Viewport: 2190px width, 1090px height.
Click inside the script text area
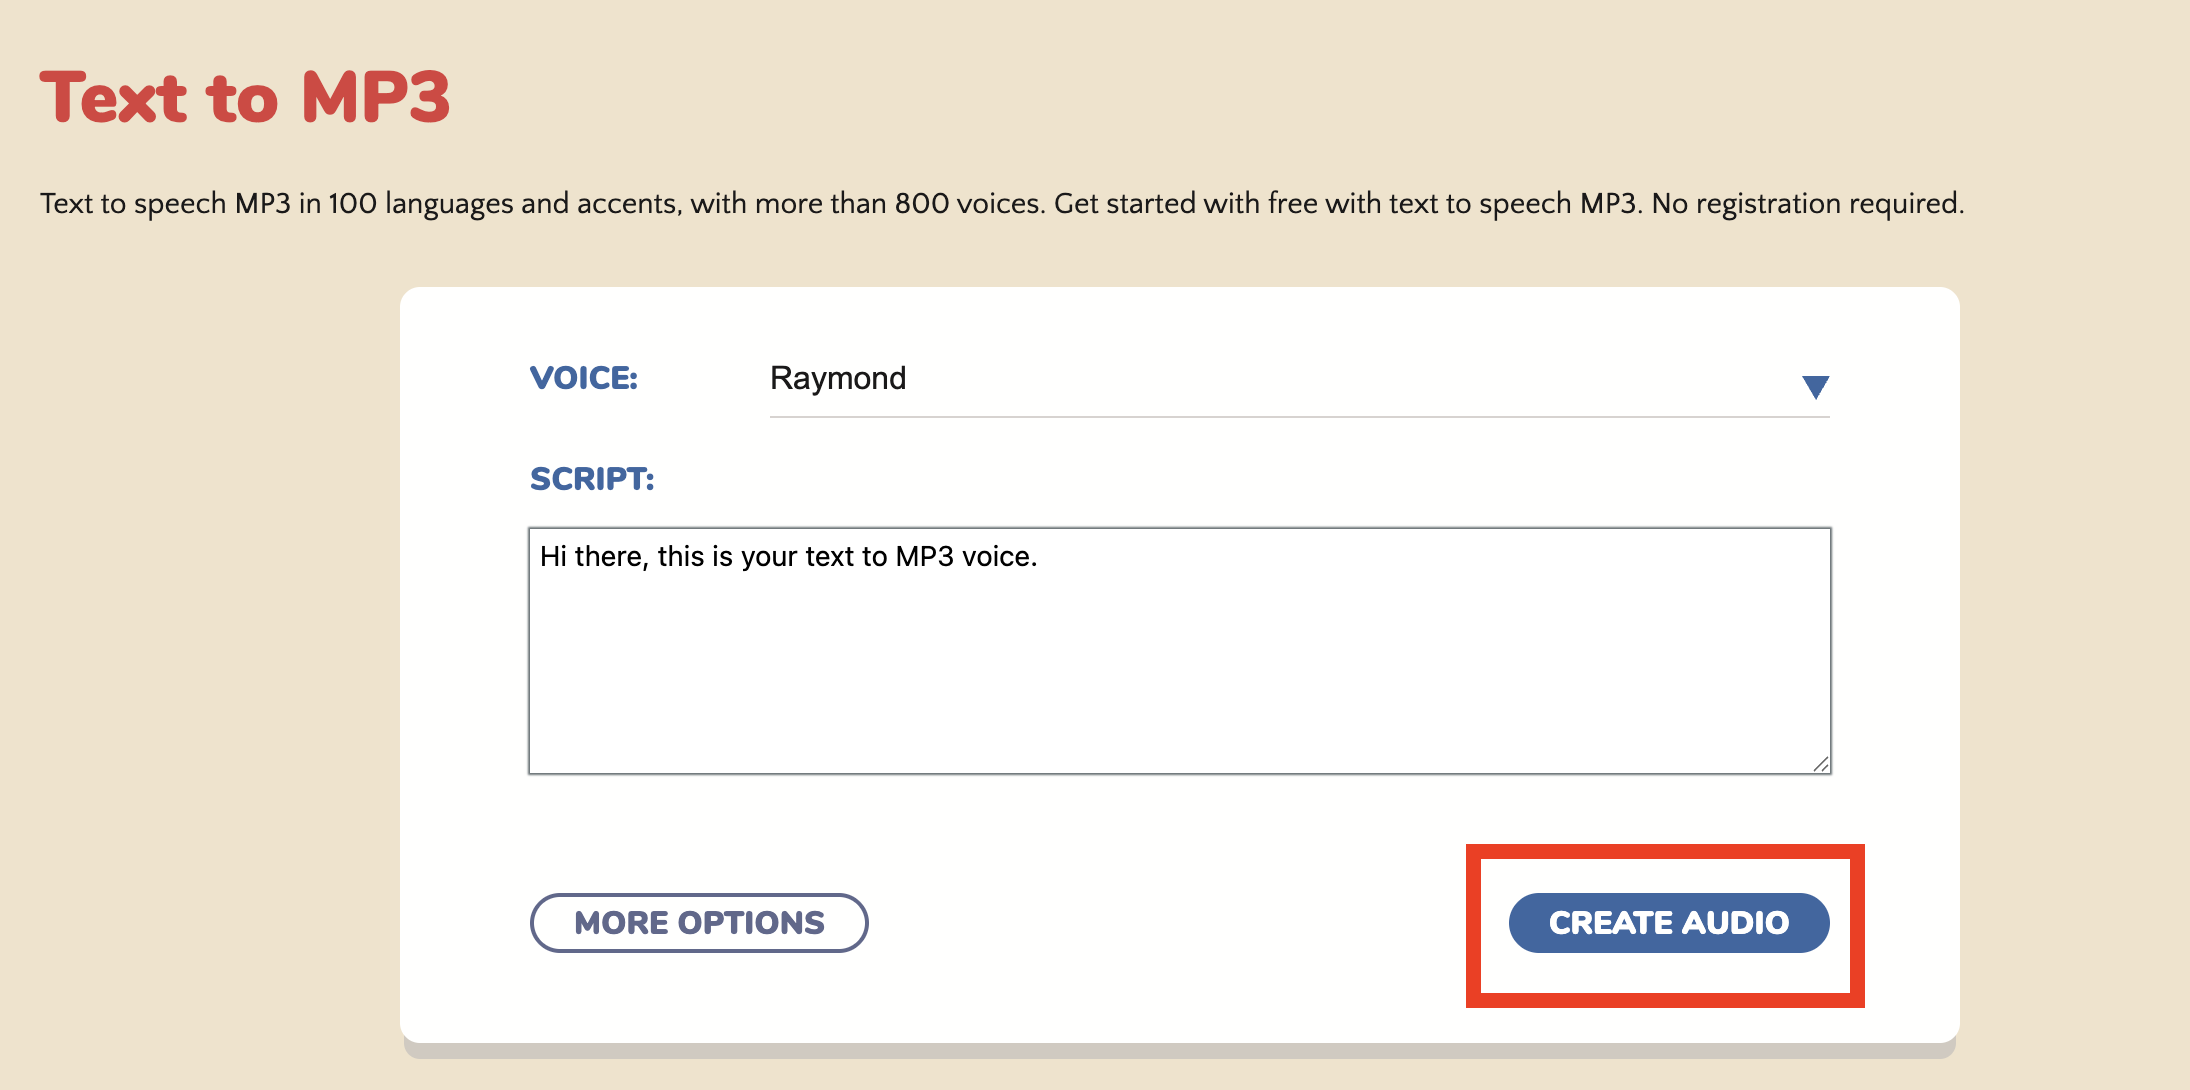1179,651
